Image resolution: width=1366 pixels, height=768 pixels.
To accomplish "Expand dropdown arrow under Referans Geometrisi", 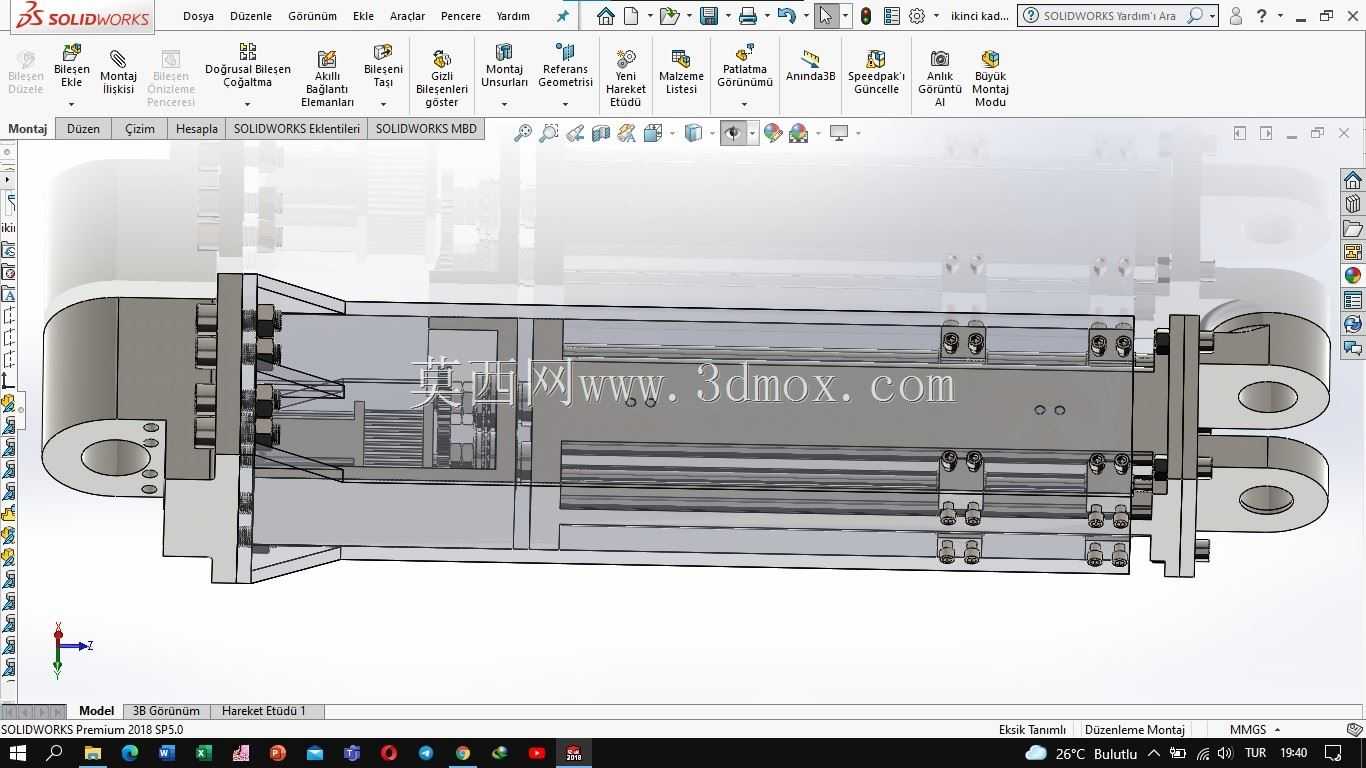I will (x=565, y=104).
